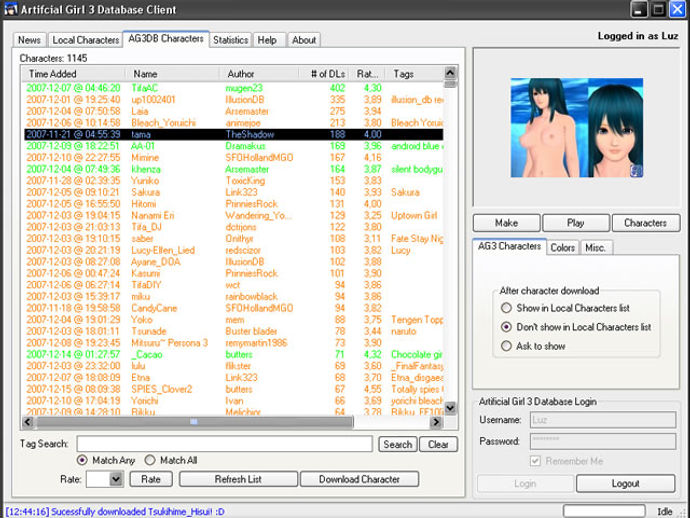This screenshot has width=690, height=518.
Task: Sort by # of DLs column
Action: coord(325,74)
